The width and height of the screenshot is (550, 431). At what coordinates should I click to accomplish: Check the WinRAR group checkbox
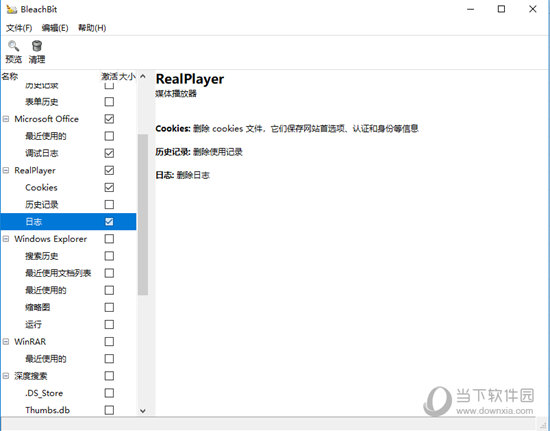point(109,342)
